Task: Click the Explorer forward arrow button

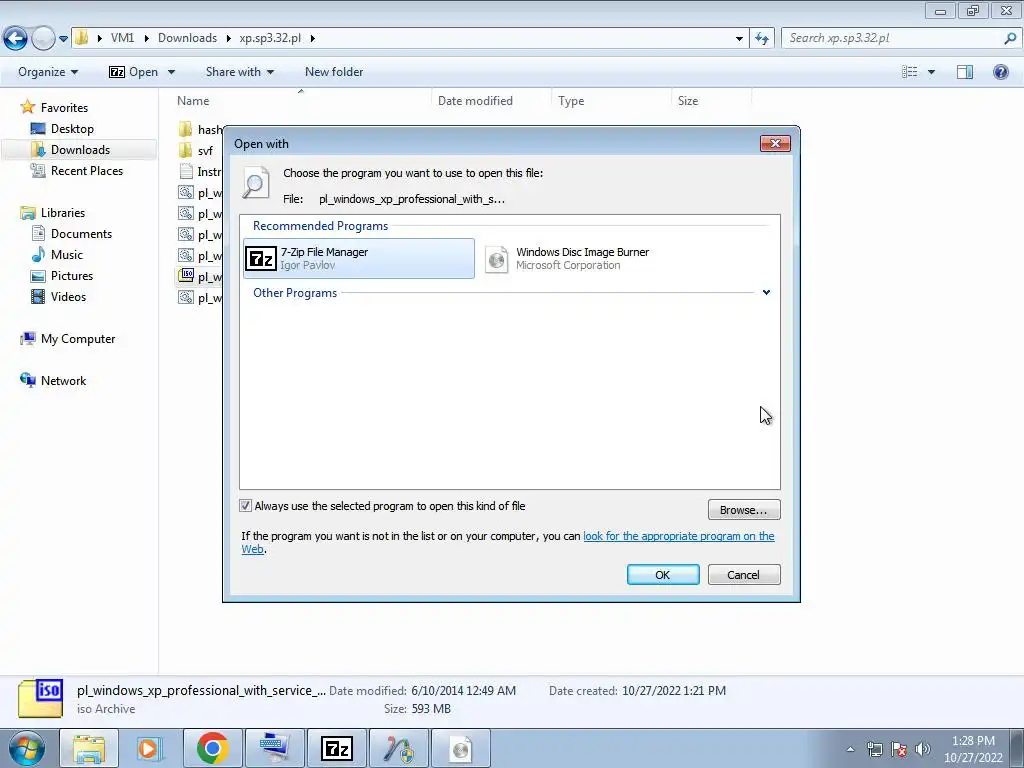Action: point(43,39)
